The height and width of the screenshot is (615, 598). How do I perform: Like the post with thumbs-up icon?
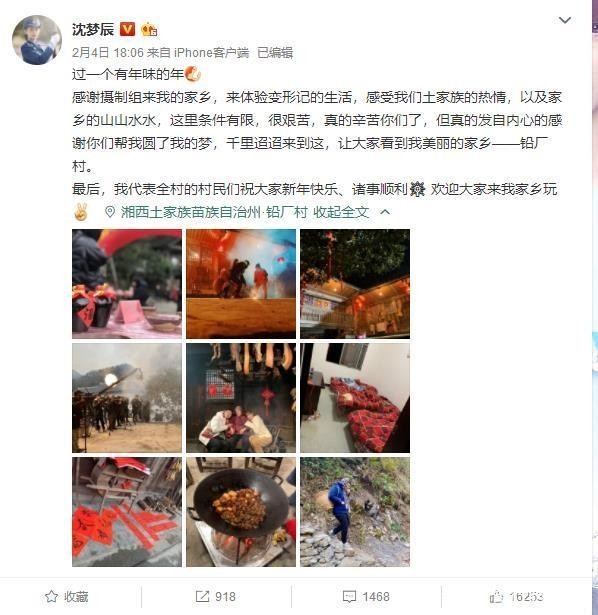tap(496, 597)
